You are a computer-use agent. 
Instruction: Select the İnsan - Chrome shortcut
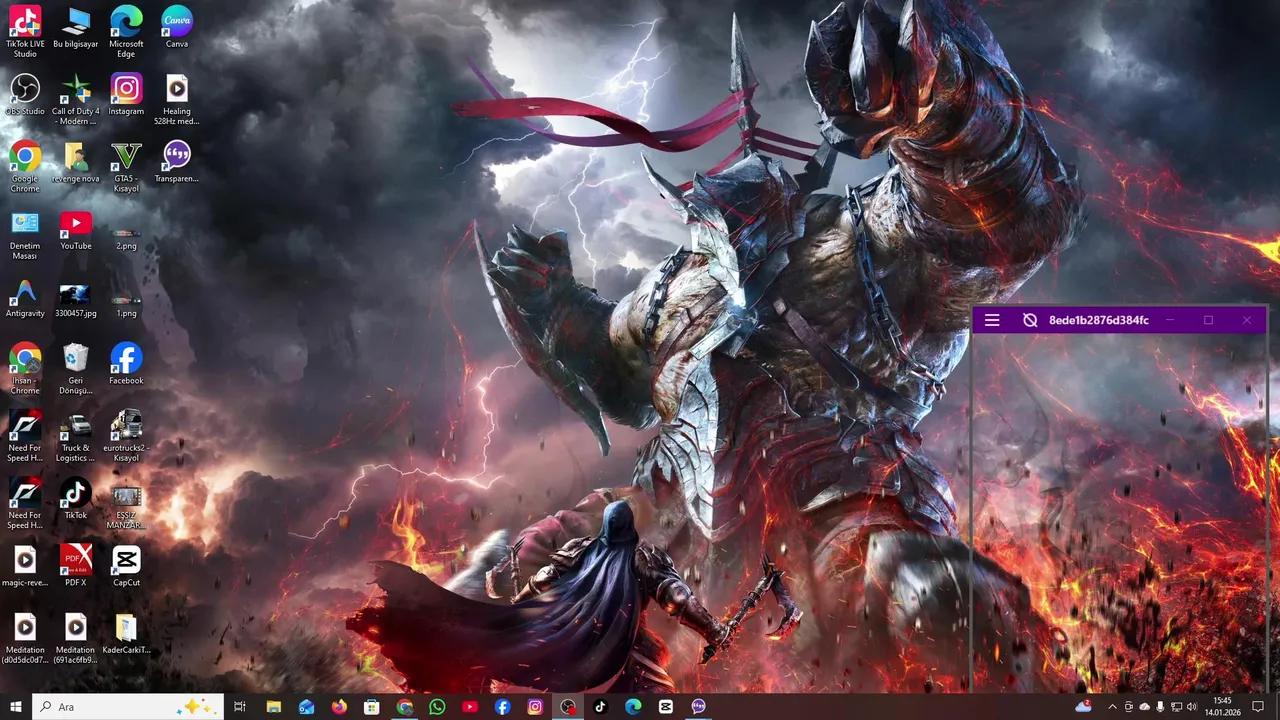click(25, 368)
